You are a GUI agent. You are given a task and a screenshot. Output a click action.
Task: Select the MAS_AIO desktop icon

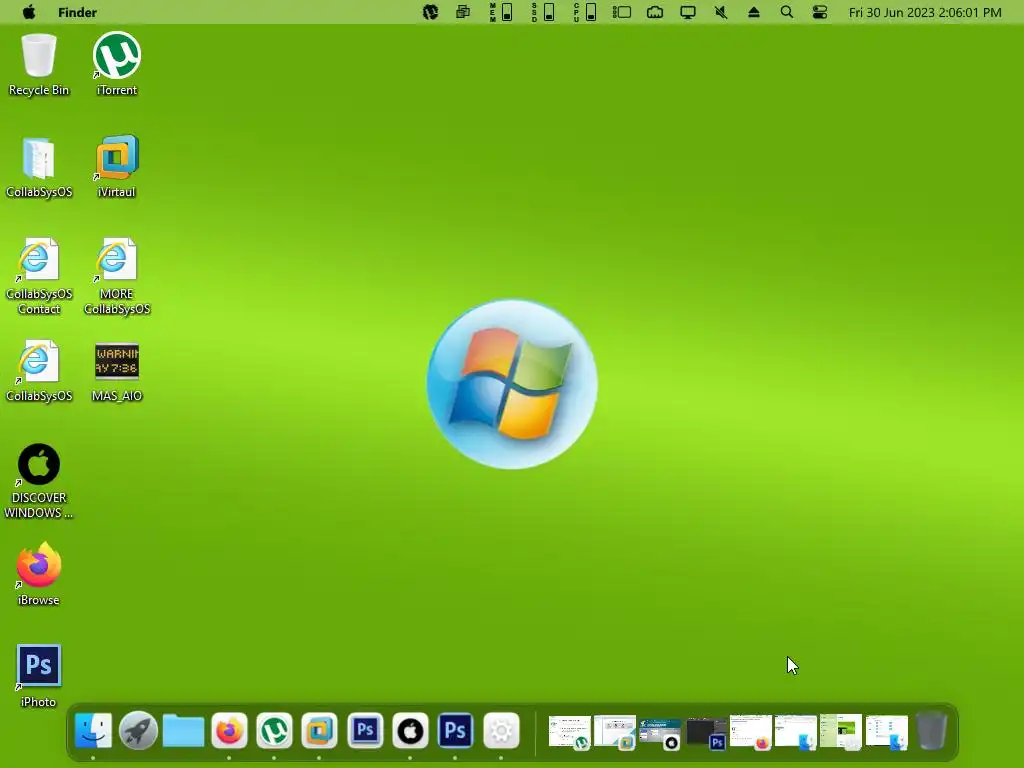116,372
